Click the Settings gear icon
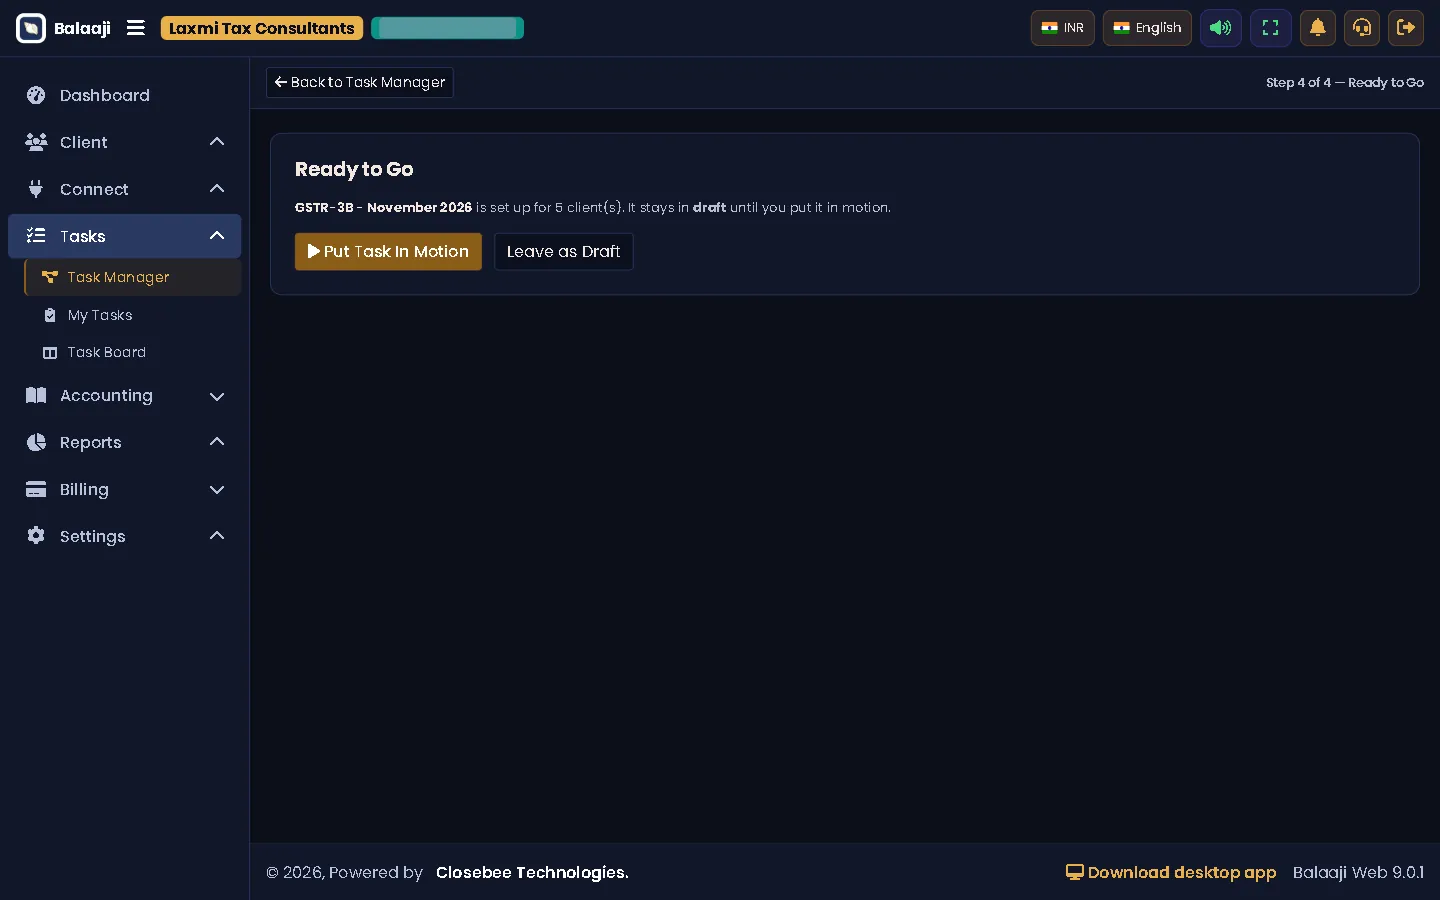This screenshot has width=1440, height=900. pos(36,536)
